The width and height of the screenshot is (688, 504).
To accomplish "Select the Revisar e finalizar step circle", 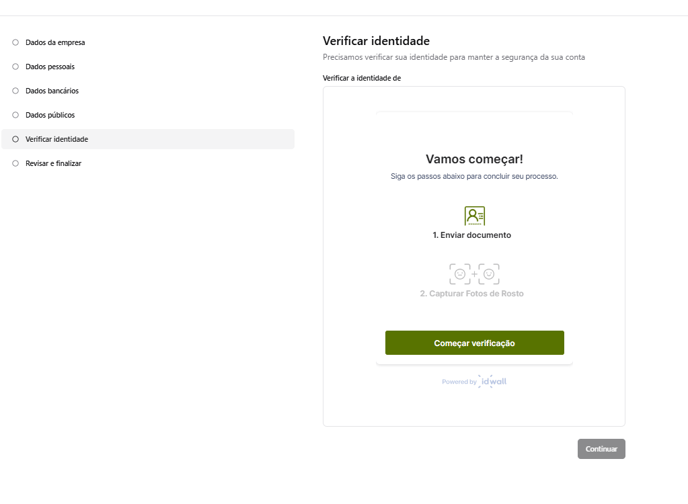I will tap(15, 163).
